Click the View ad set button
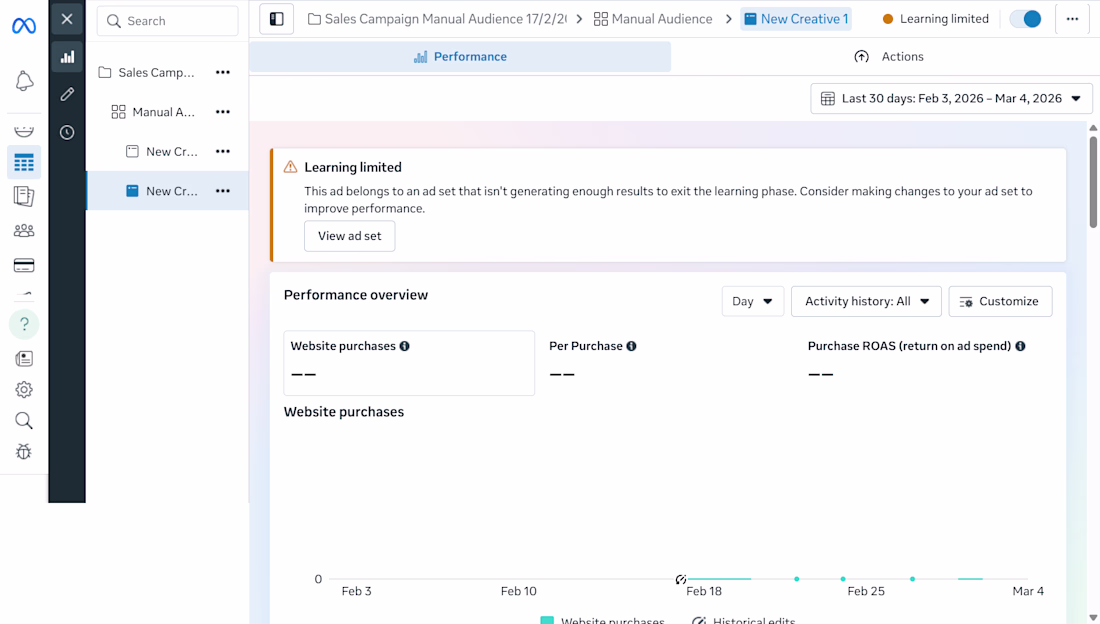 pos(349,236)
